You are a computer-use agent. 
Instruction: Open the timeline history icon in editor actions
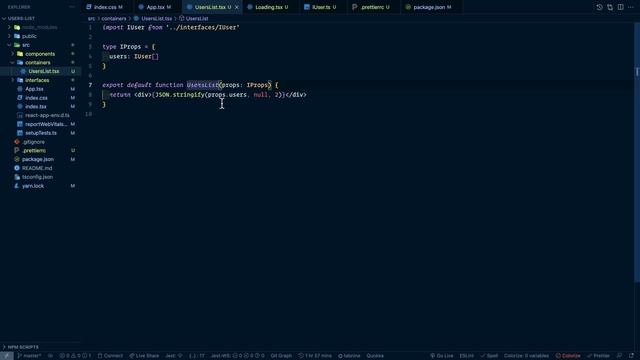pyautogui.click(x=599, y=7)
